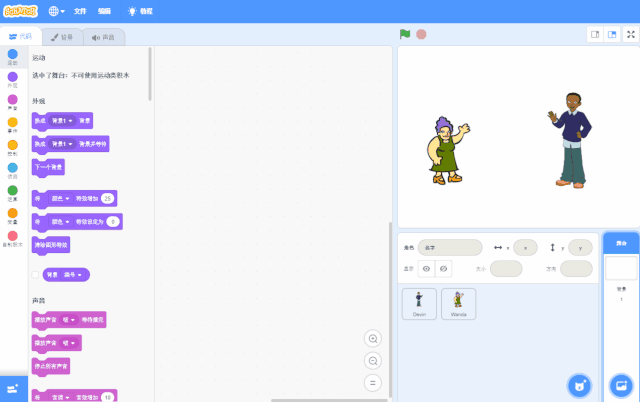Image resolution: width=640 pixels, height=402 pixels.
Task: Select the orange 控制 control category
Action: [13, 148]
